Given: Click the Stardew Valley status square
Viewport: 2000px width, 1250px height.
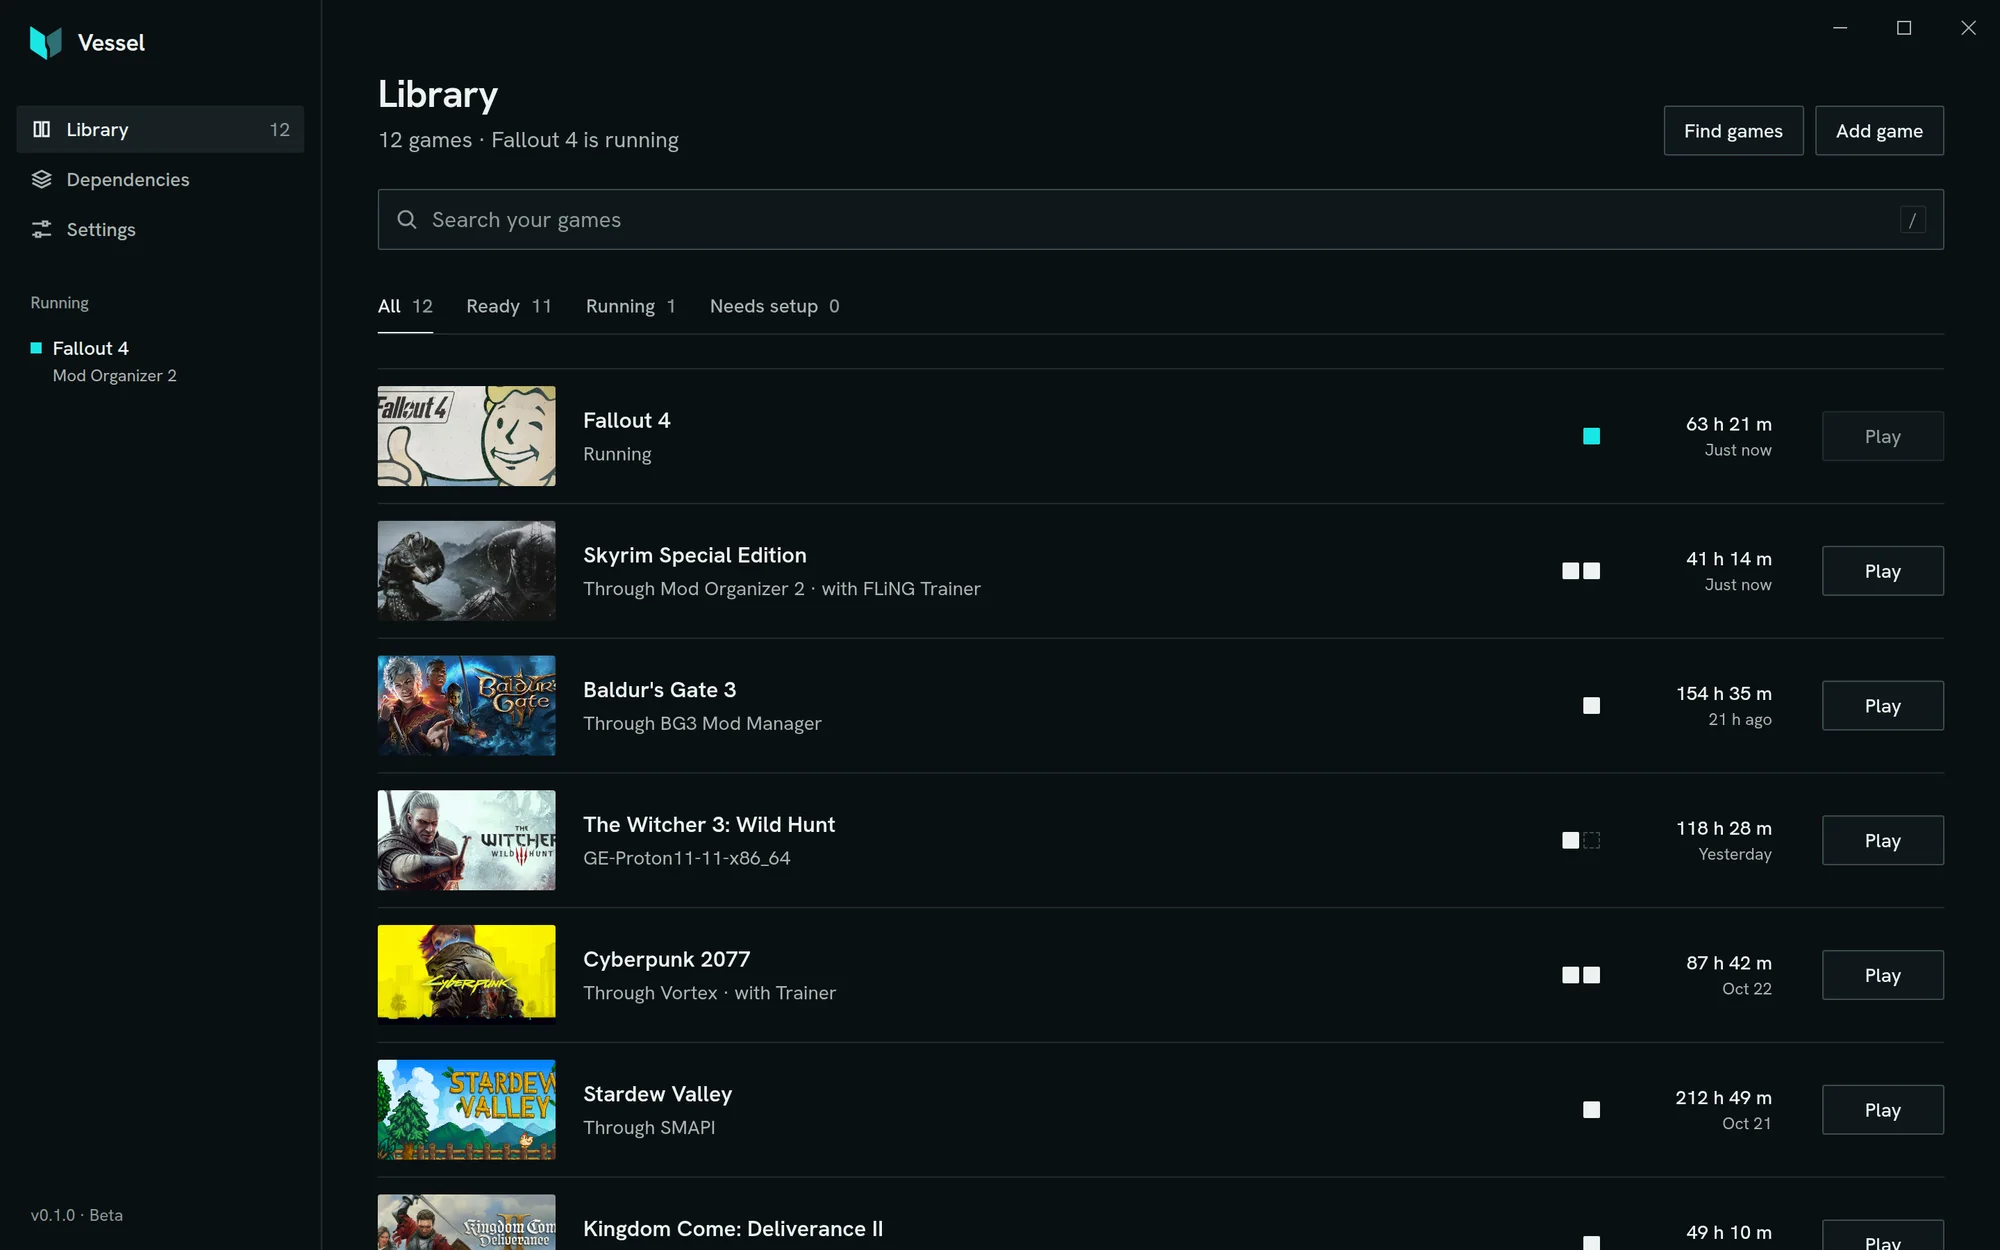Looking at the screenshot, I should [1591, 1110].
